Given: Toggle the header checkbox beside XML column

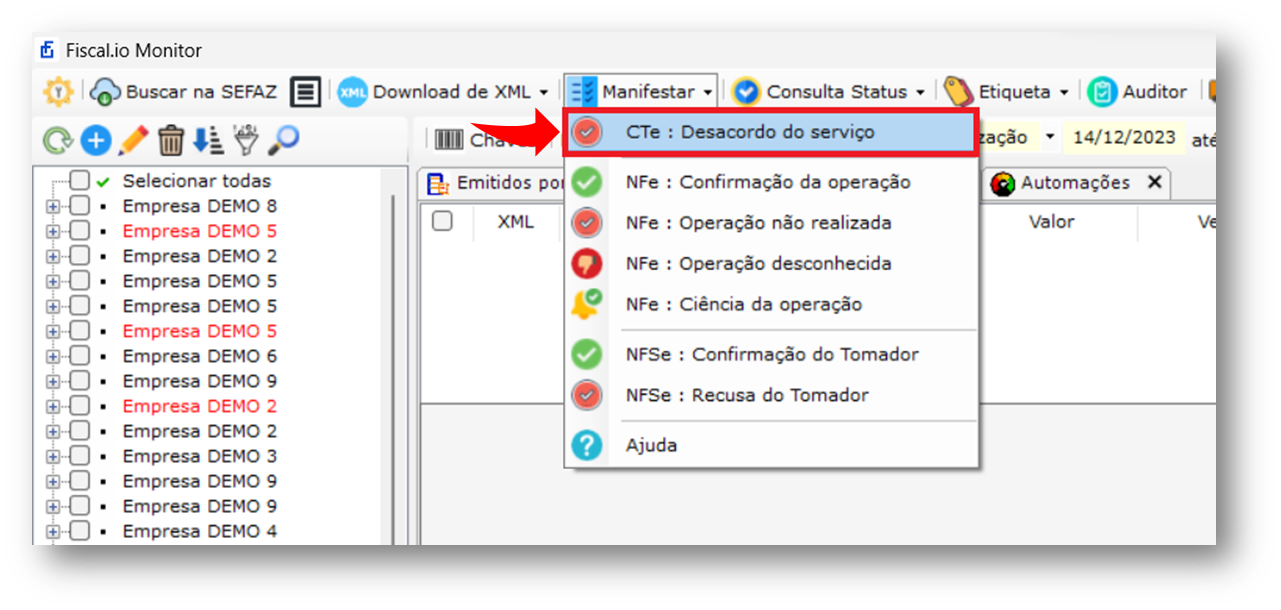Looking at the screenshot, I should coord(442,221).
